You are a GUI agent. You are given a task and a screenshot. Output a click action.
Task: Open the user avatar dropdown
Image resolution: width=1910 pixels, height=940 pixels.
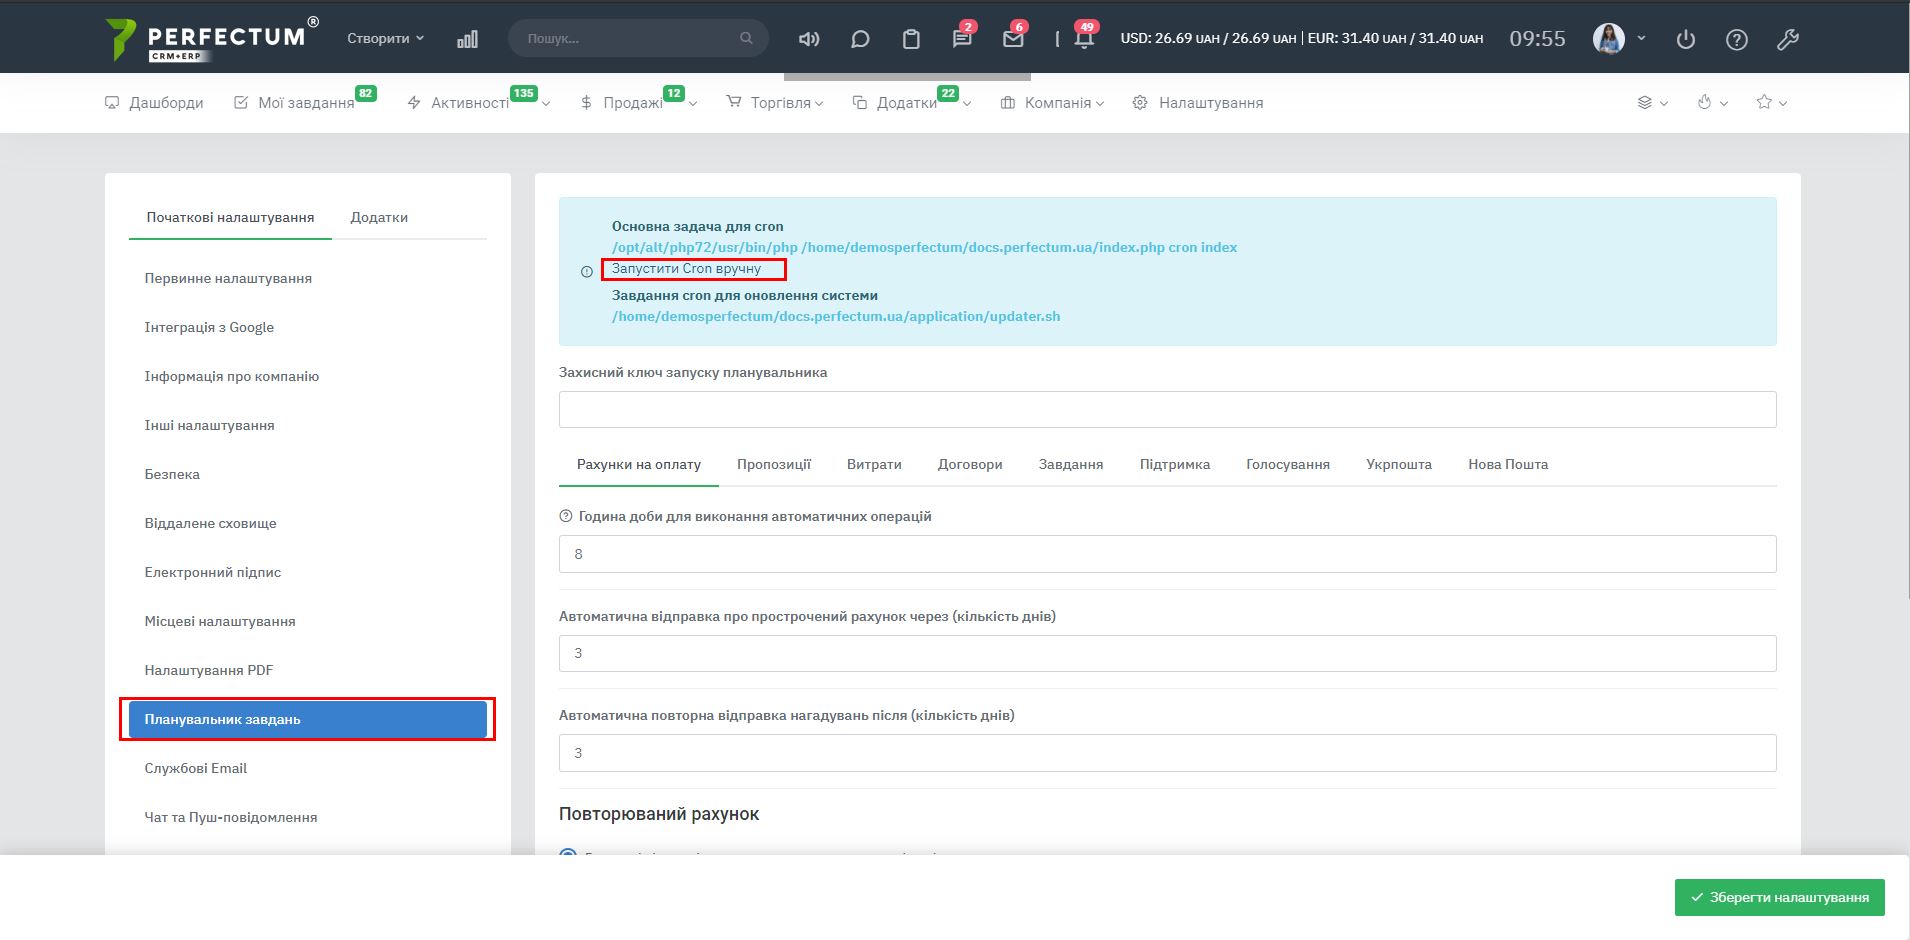click(x=1619, y=38)
